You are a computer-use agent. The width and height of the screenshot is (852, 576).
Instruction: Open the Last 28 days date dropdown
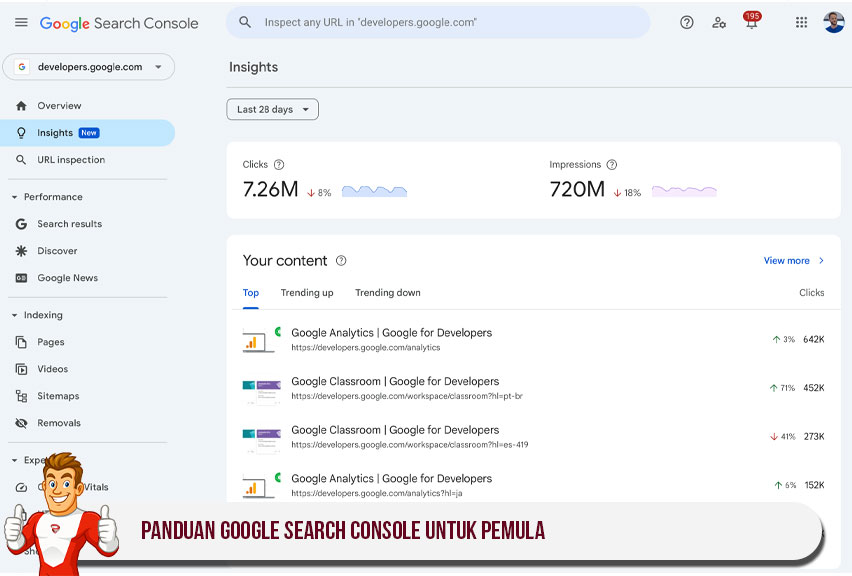pyautogui.click(x=273, y=109)
